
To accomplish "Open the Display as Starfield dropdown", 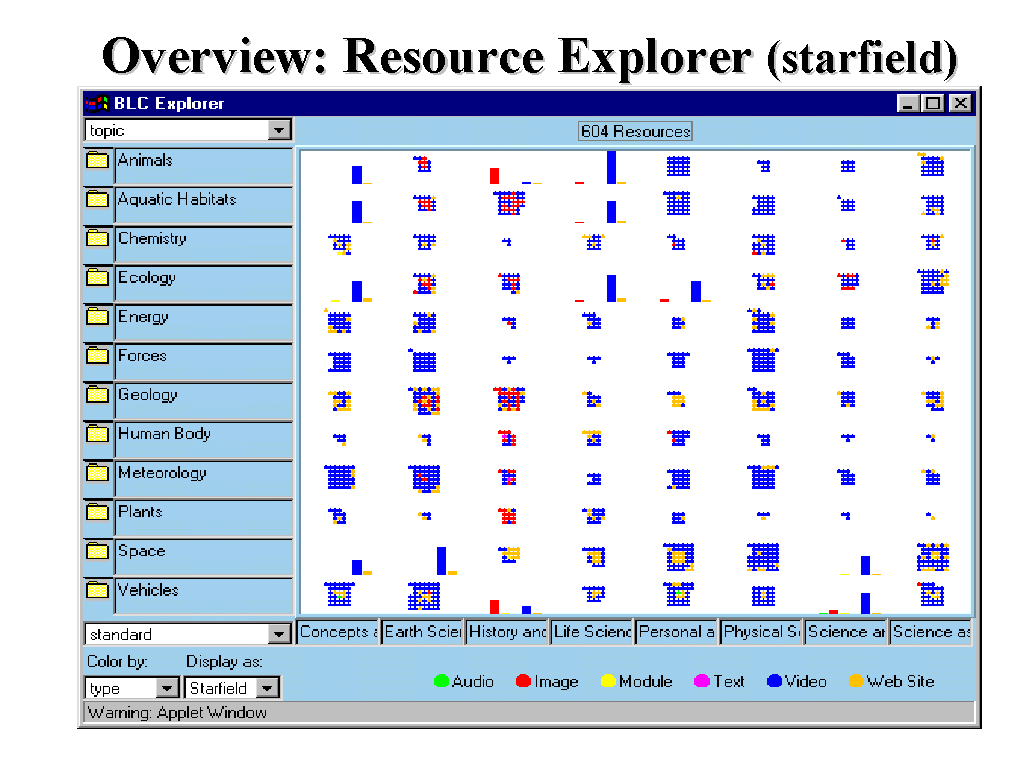I will (x=267, y=688).
